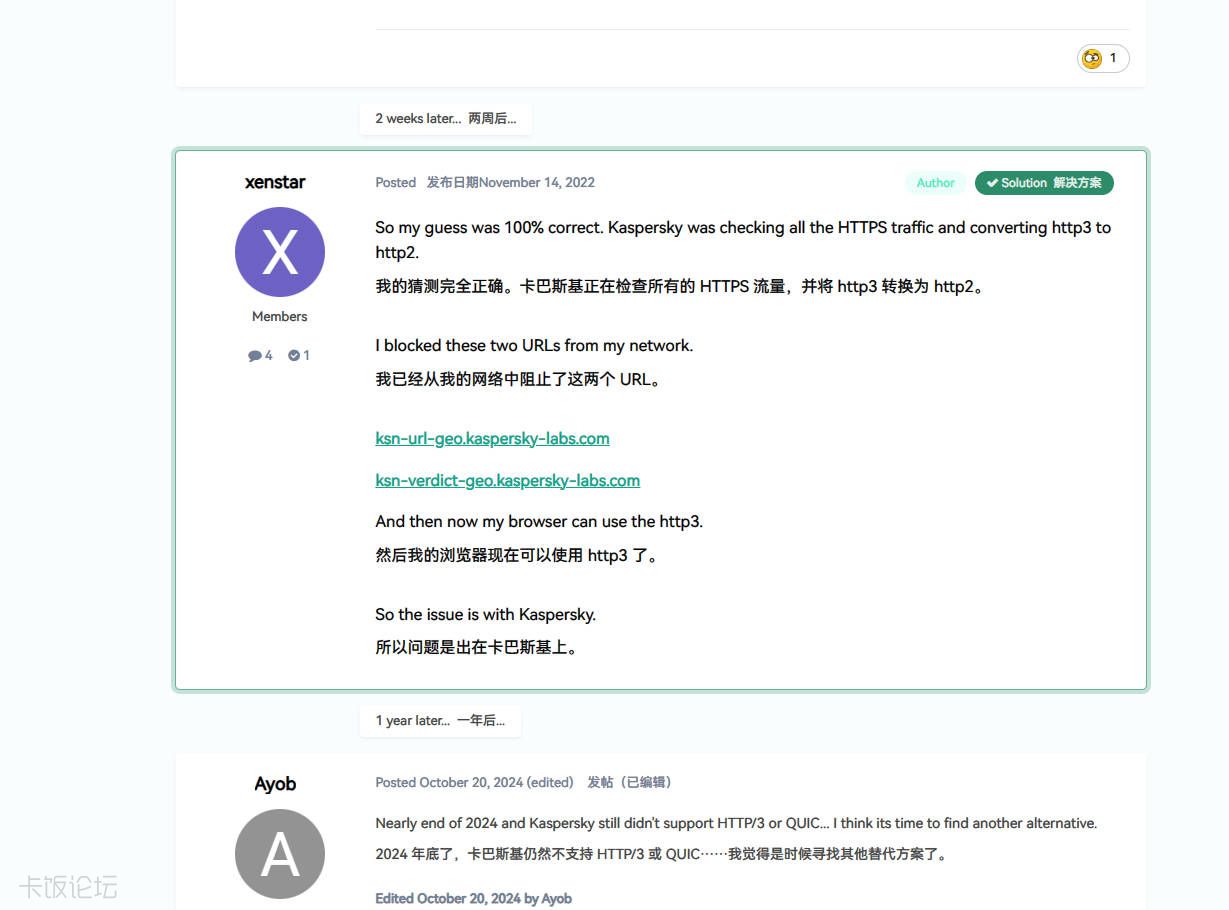Image resolution: width=1229 pixels, height=910 pixels.
Task: Visit Ayob's profile via username
Action: coord(275,784)
